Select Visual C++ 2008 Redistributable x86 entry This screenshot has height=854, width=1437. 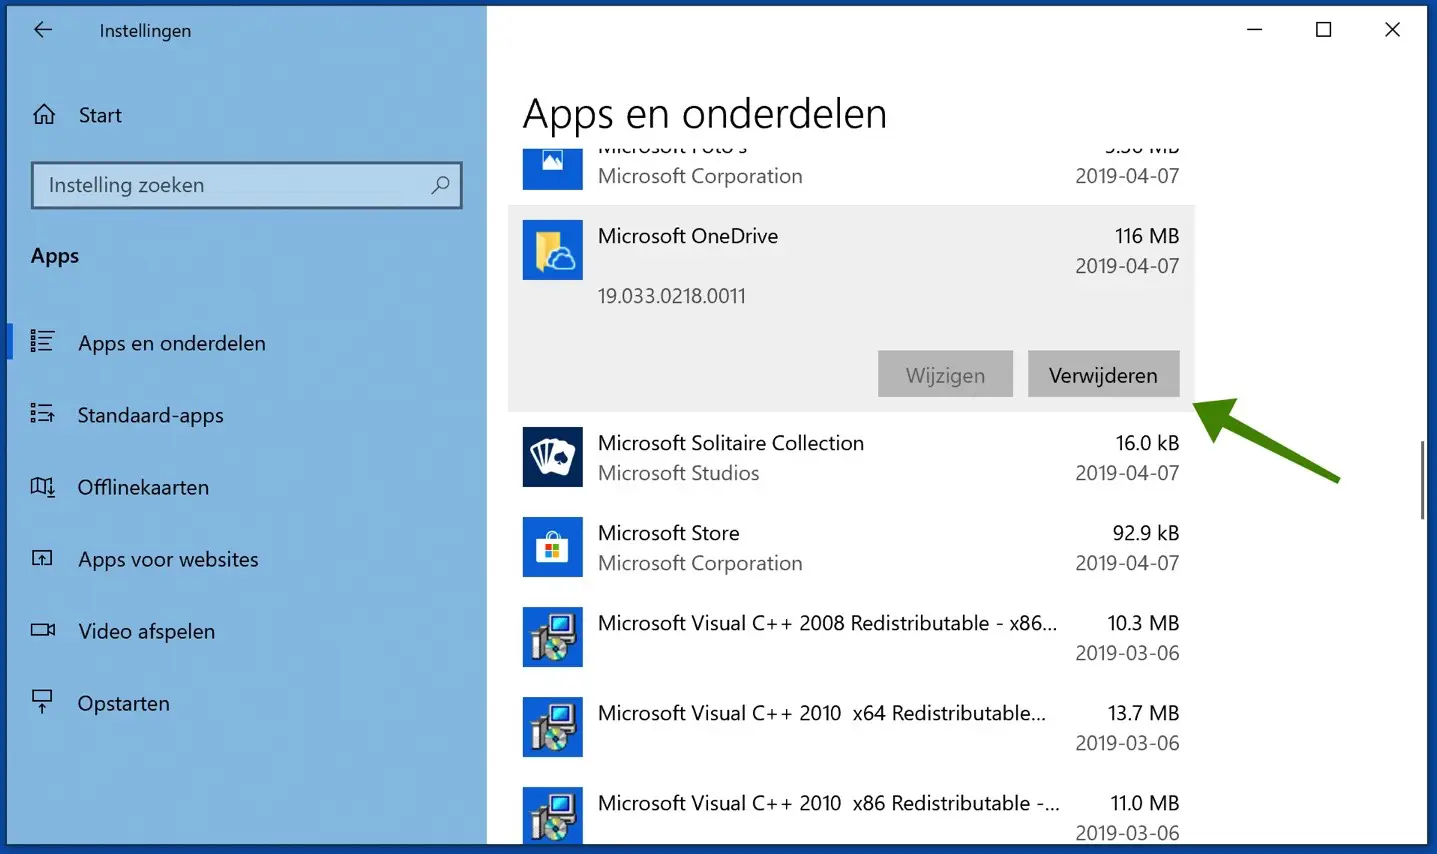(x=851, y=637)
